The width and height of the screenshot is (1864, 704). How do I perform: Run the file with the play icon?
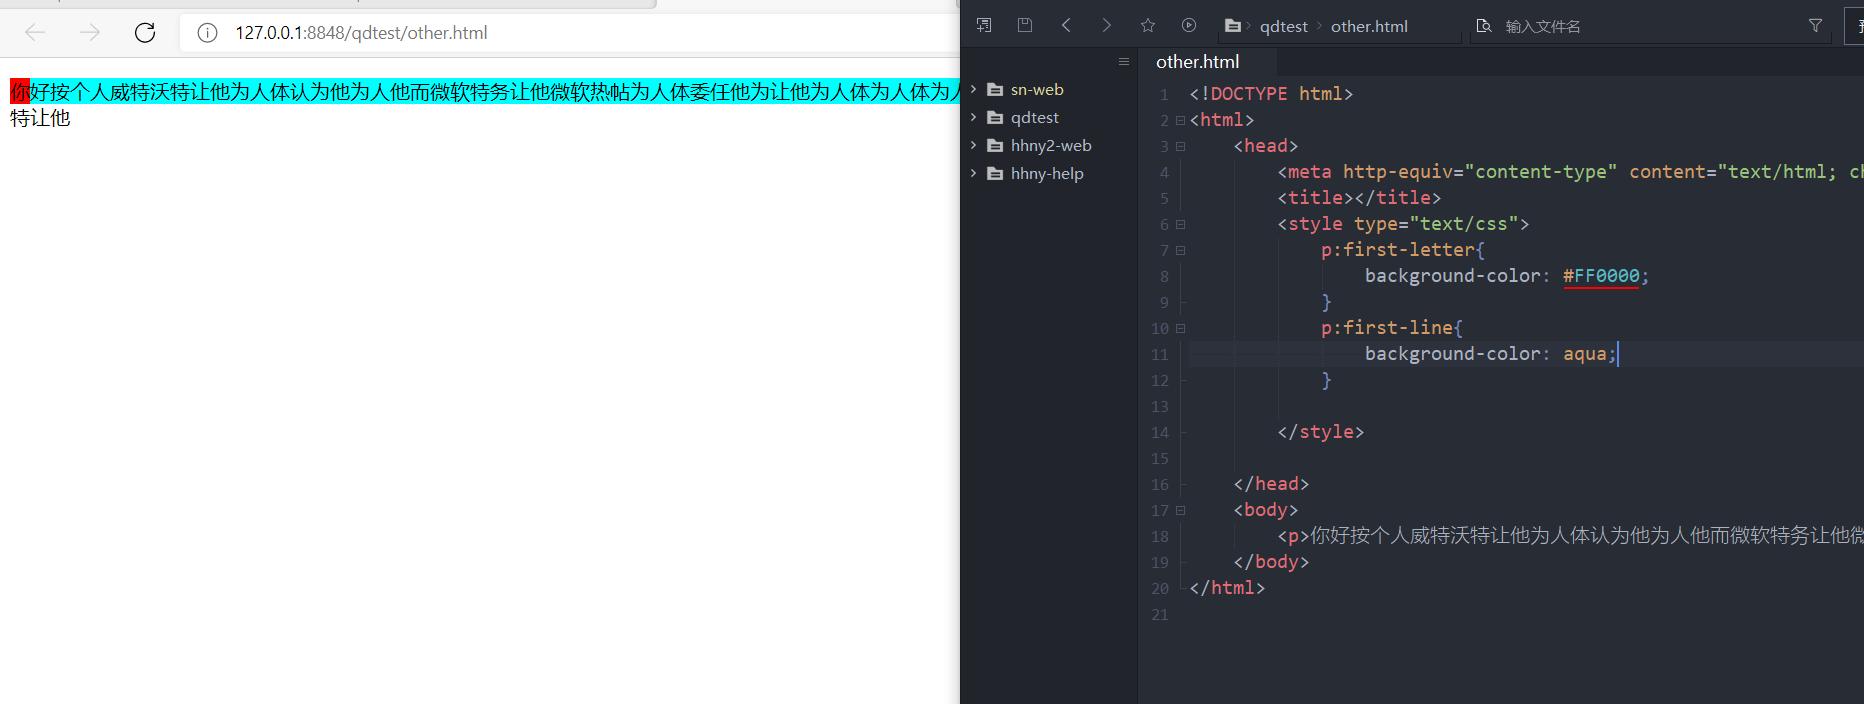[1189, 25]
